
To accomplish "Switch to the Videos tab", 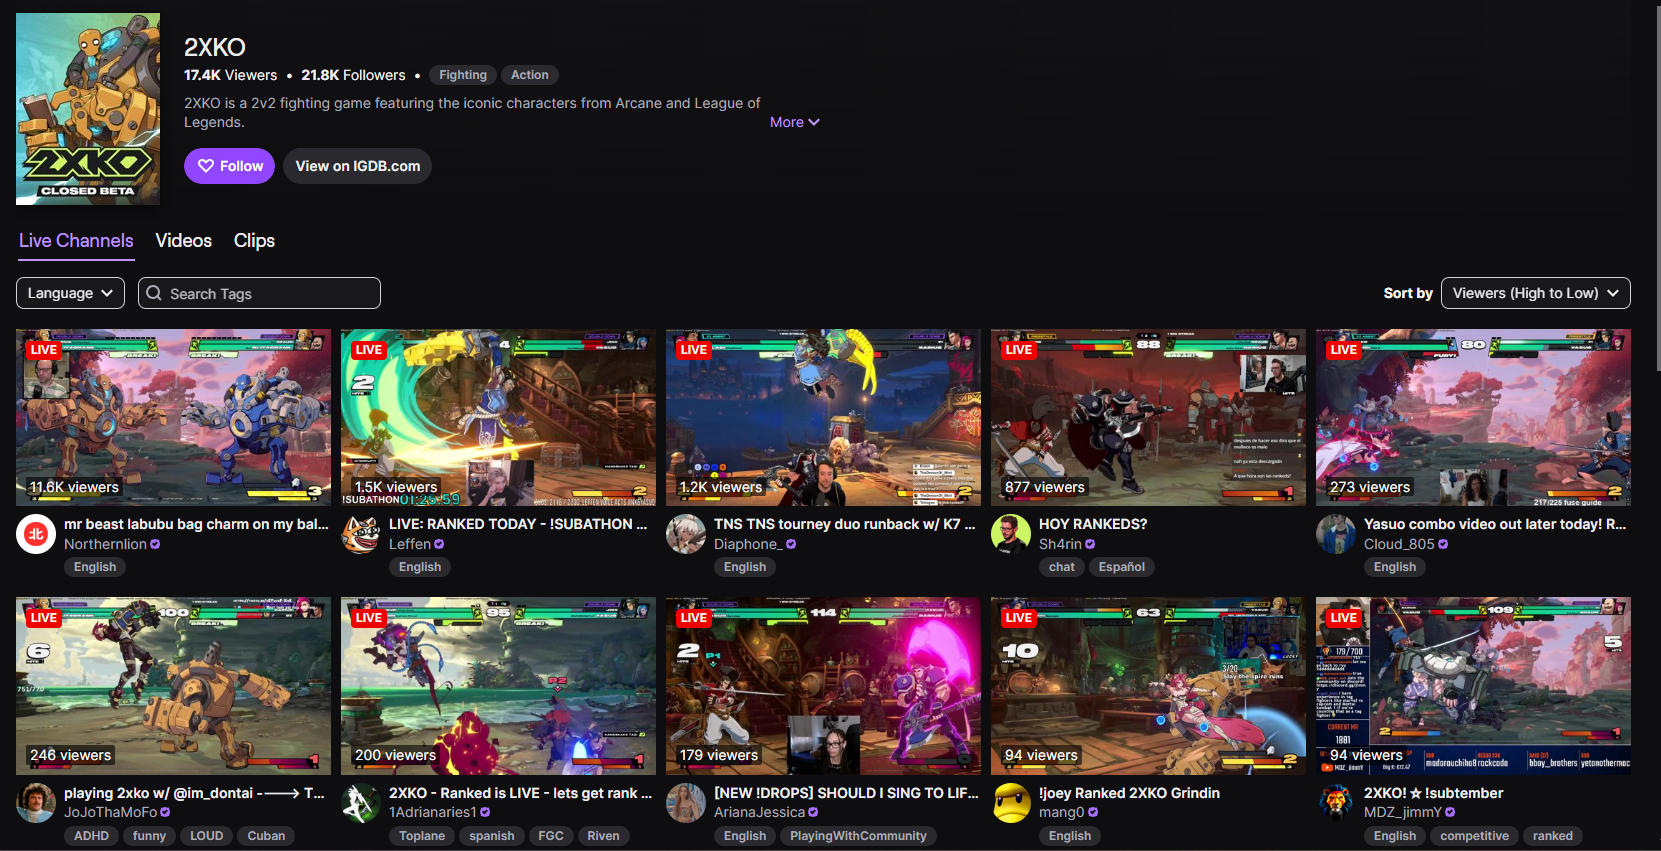I will (184, 240).
